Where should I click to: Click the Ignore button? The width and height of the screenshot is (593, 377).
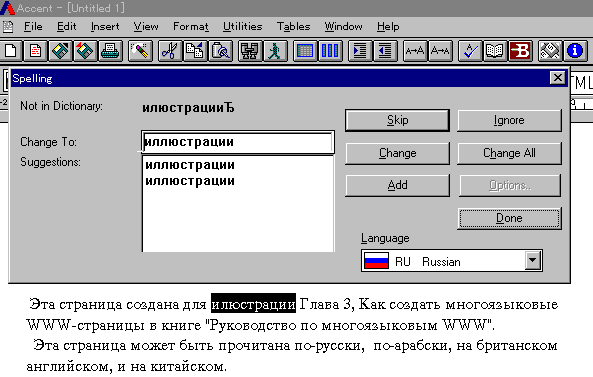click(x=509, y=120)
